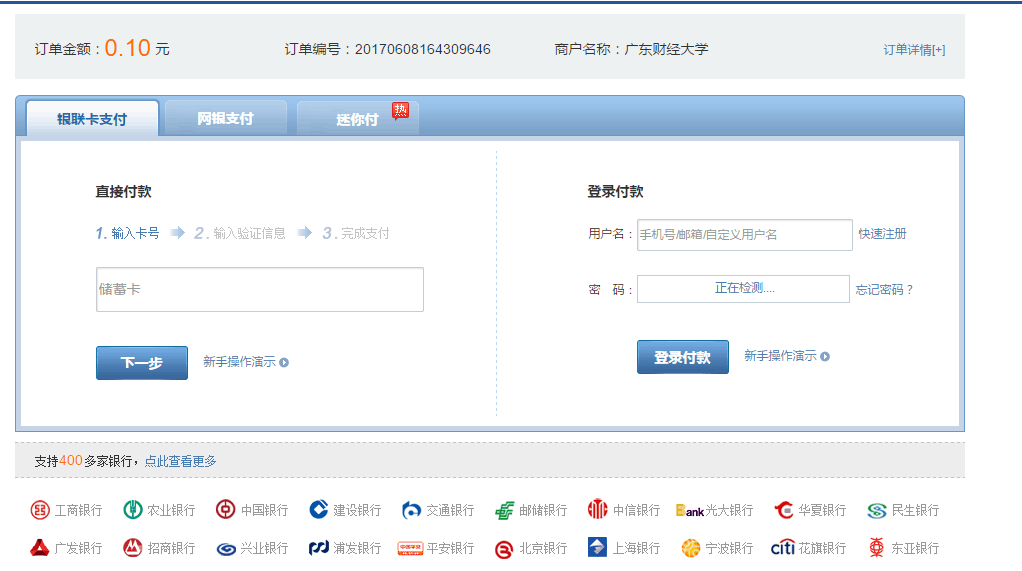1022x571 pixels.
Task: Switch to the 网银支付 tab
Action: (225, 119)
